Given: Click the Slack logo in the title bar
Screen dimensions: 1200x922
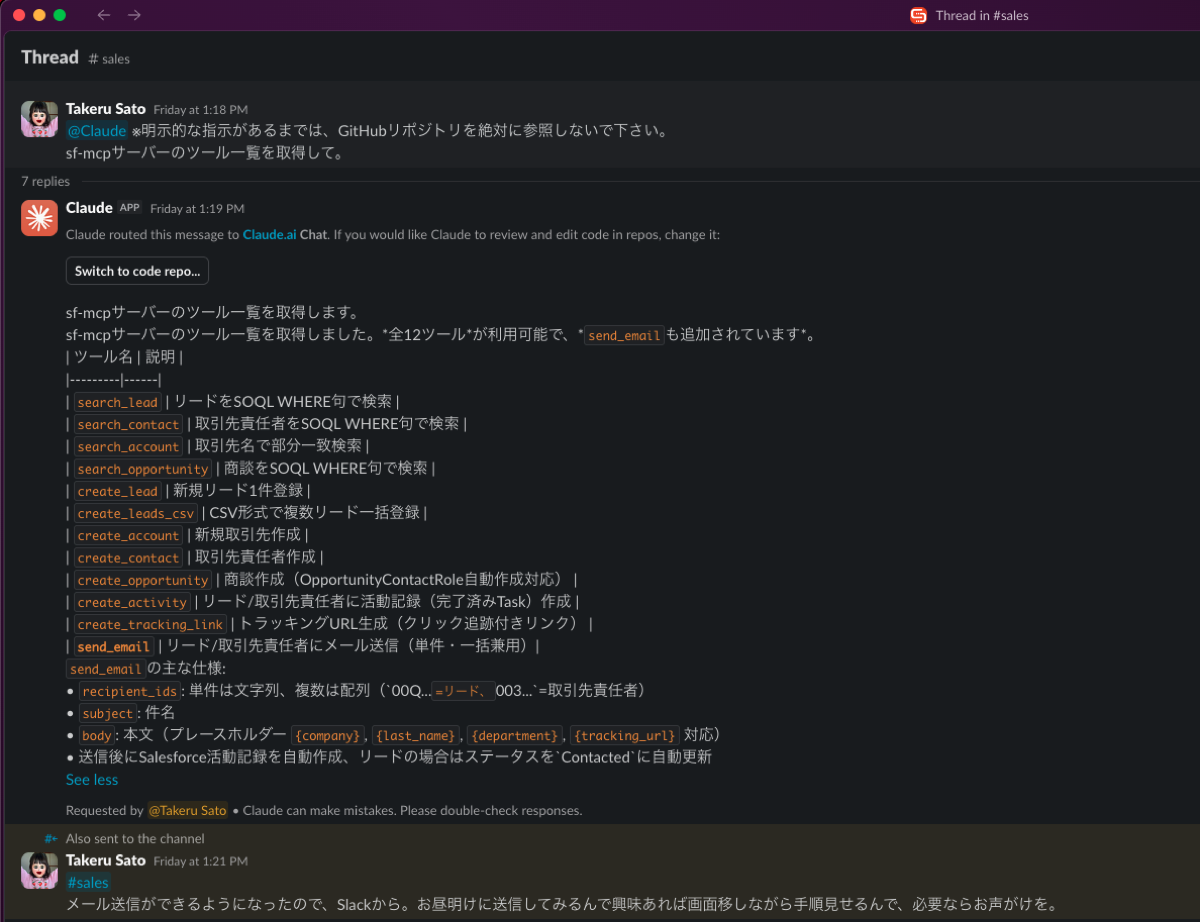Looking at the screenshot, I should click(917, 15).
